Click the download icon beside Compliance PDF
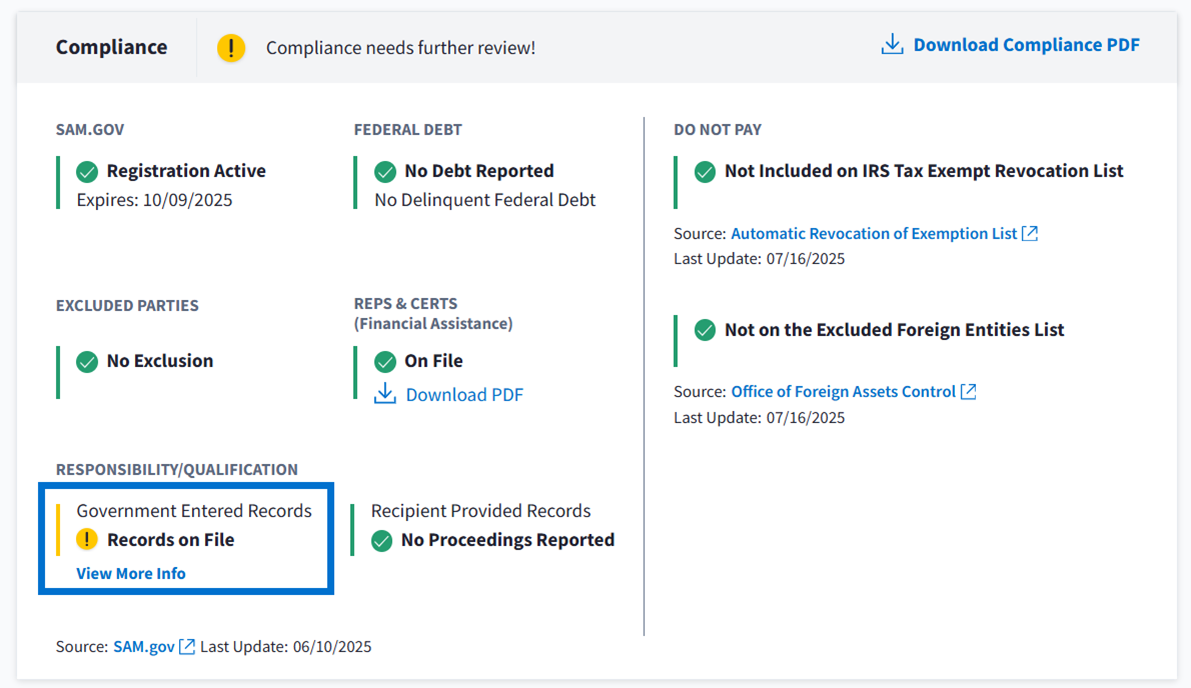The width and height of the screenshot is (1191, 688). point(892,45)
